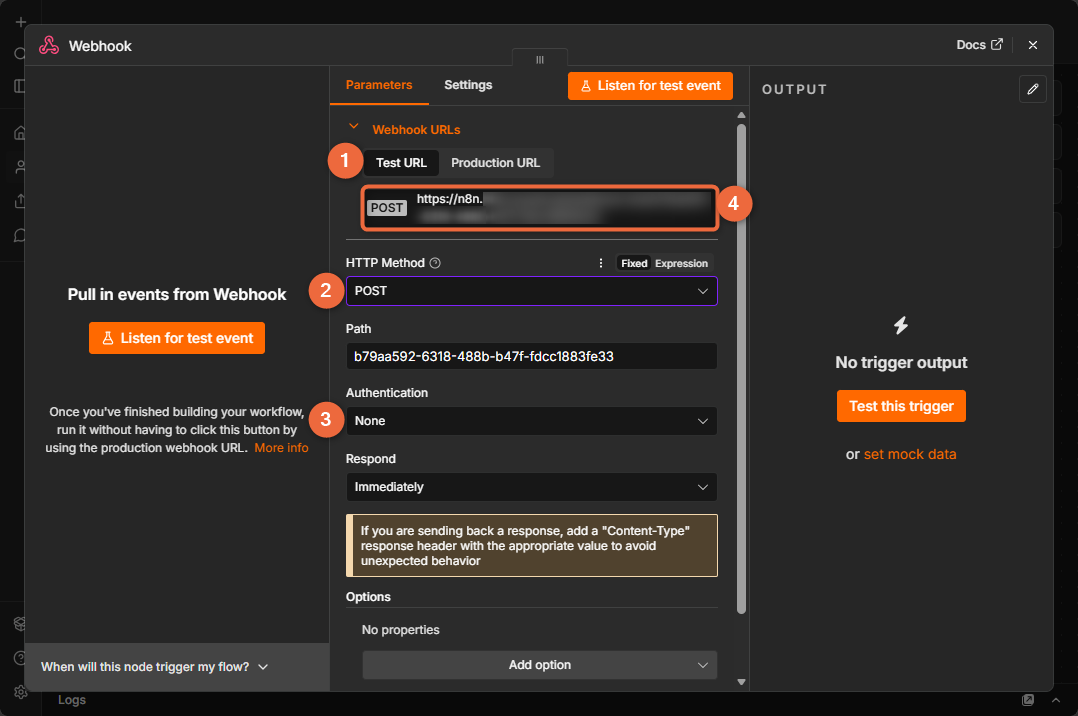Click background sidebar help icon
The image size is (1078, 716).
(20, 658)
